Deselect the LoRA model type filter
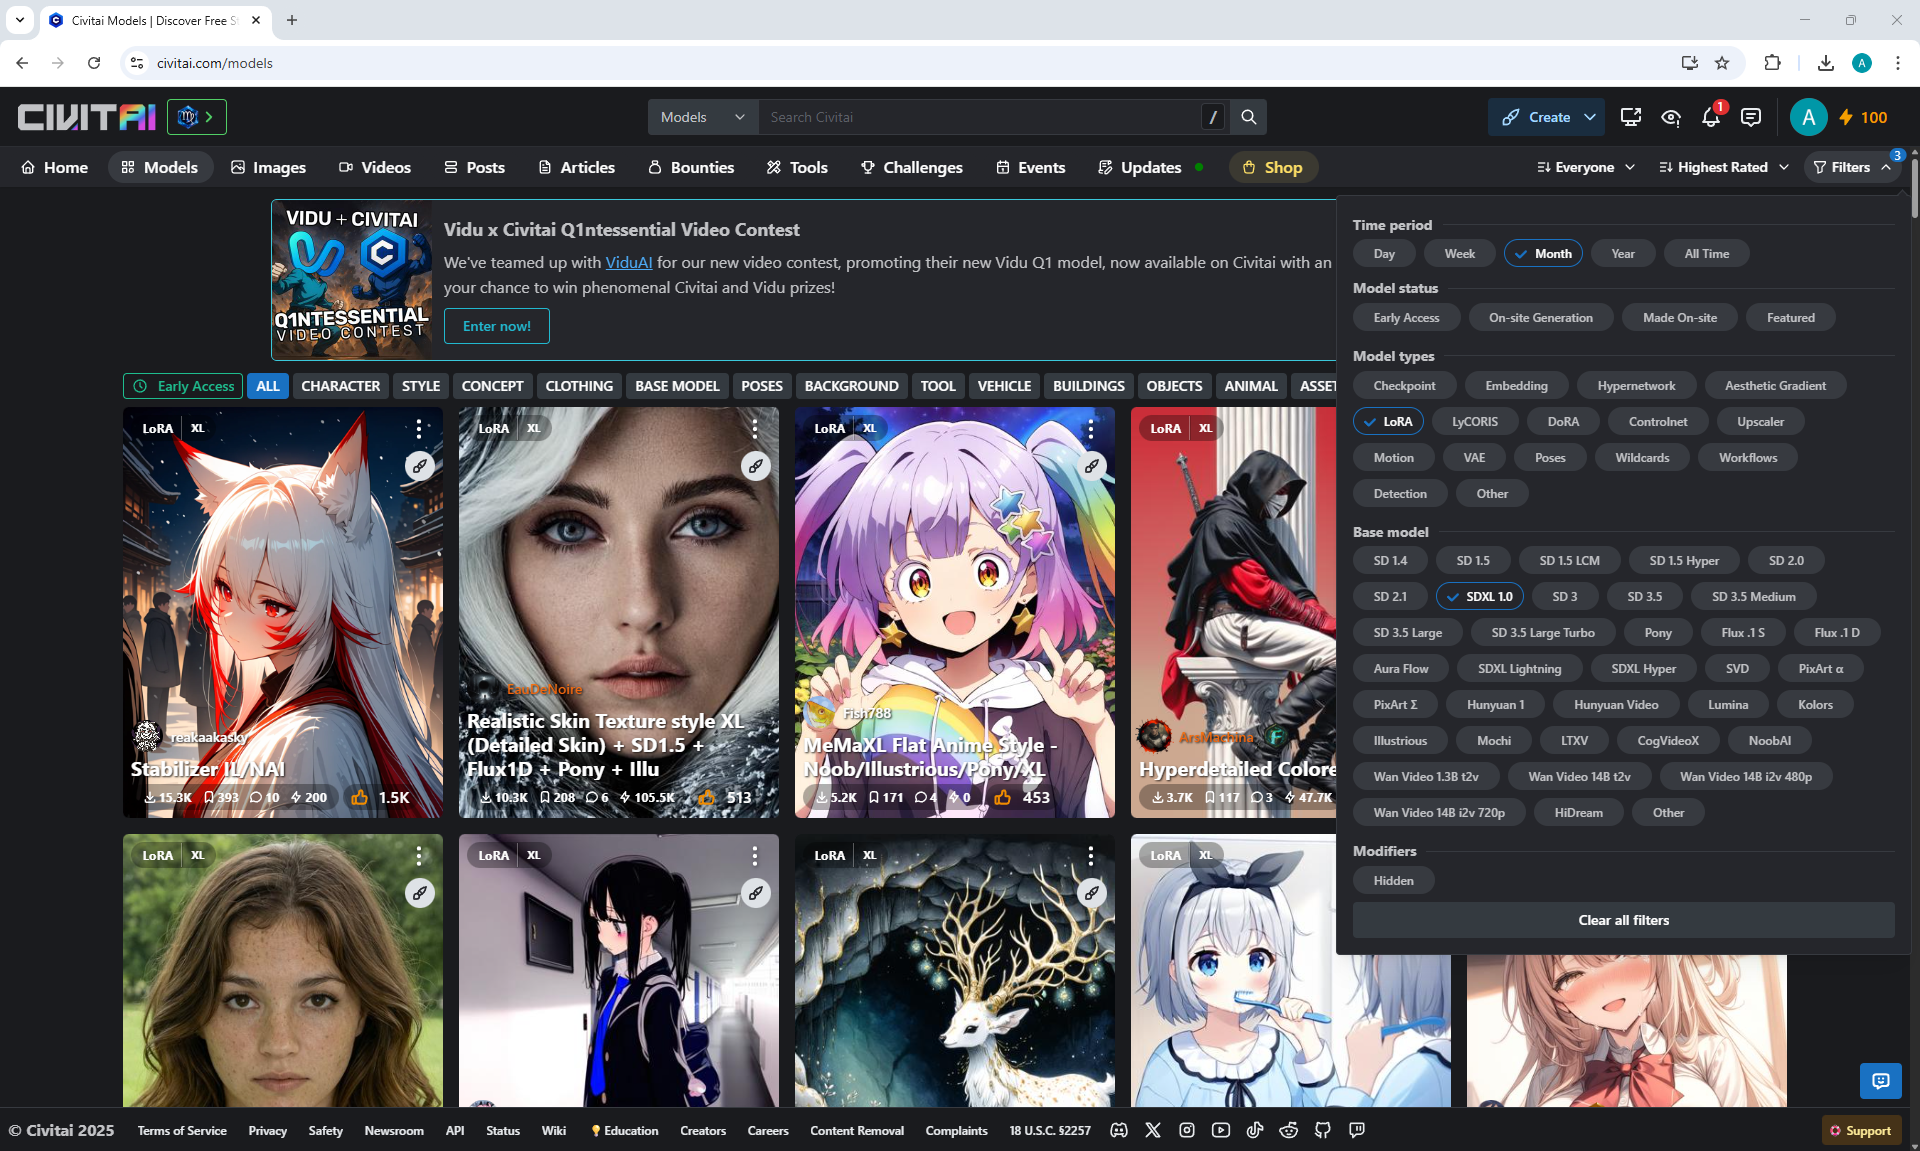 [x=1388, y=422]
